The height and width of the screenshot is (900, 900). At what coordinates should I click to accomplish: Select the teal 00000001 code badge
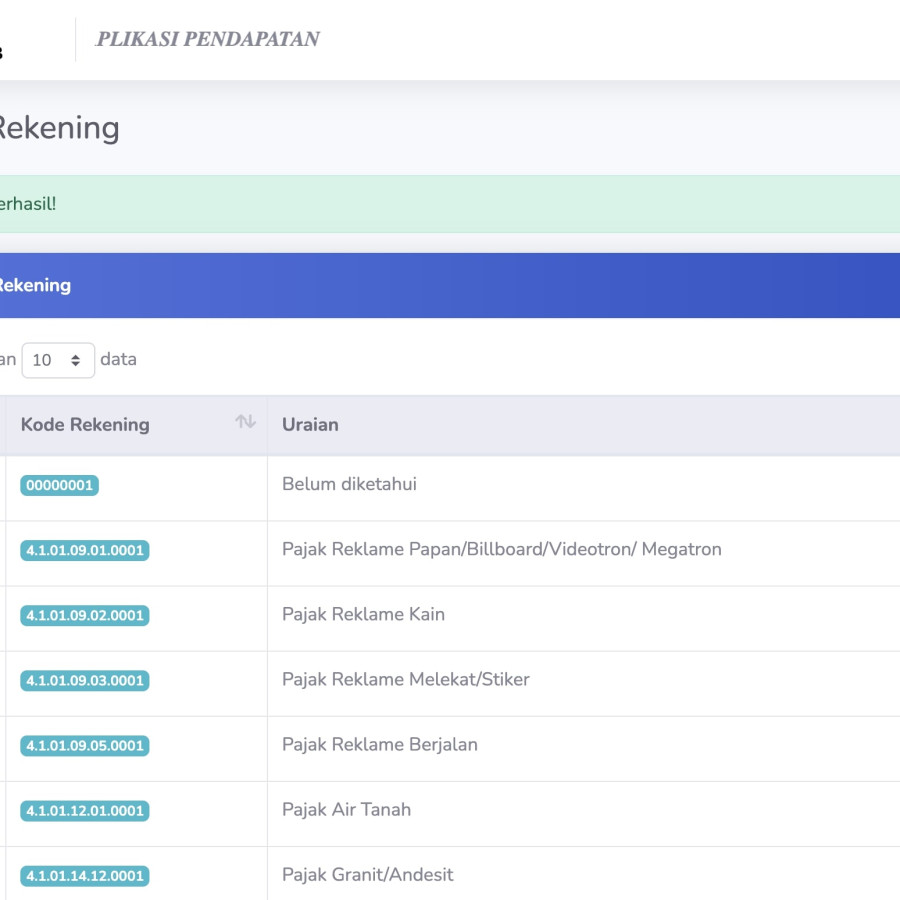click(58, 485)
